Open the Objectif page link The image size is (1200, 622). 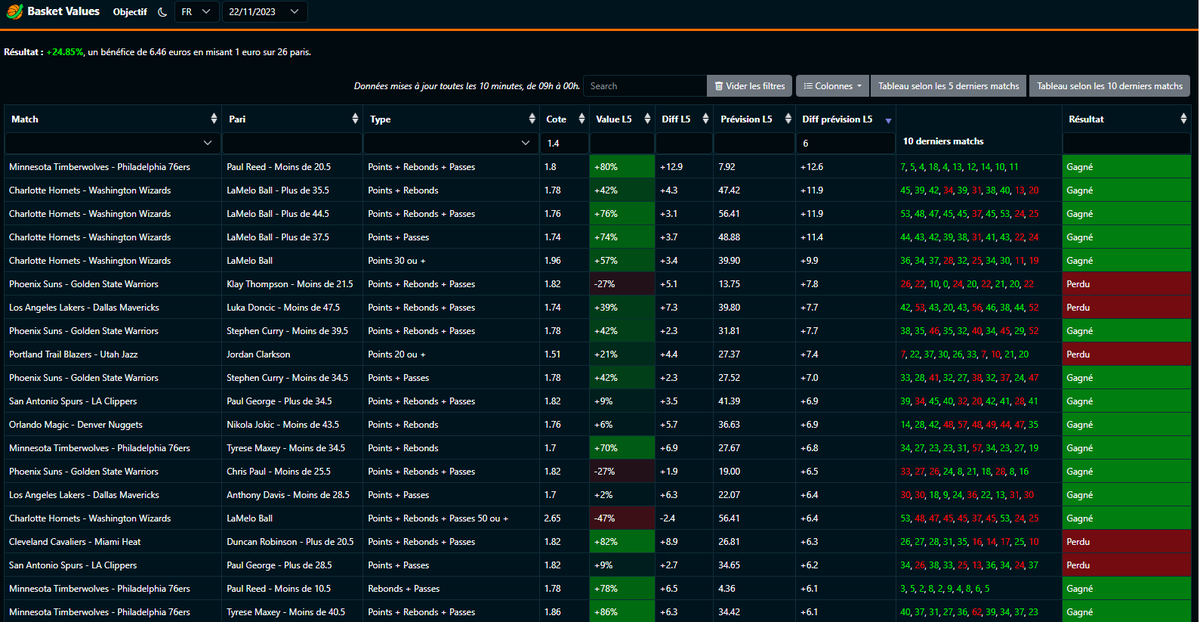(x=130, y=12)
